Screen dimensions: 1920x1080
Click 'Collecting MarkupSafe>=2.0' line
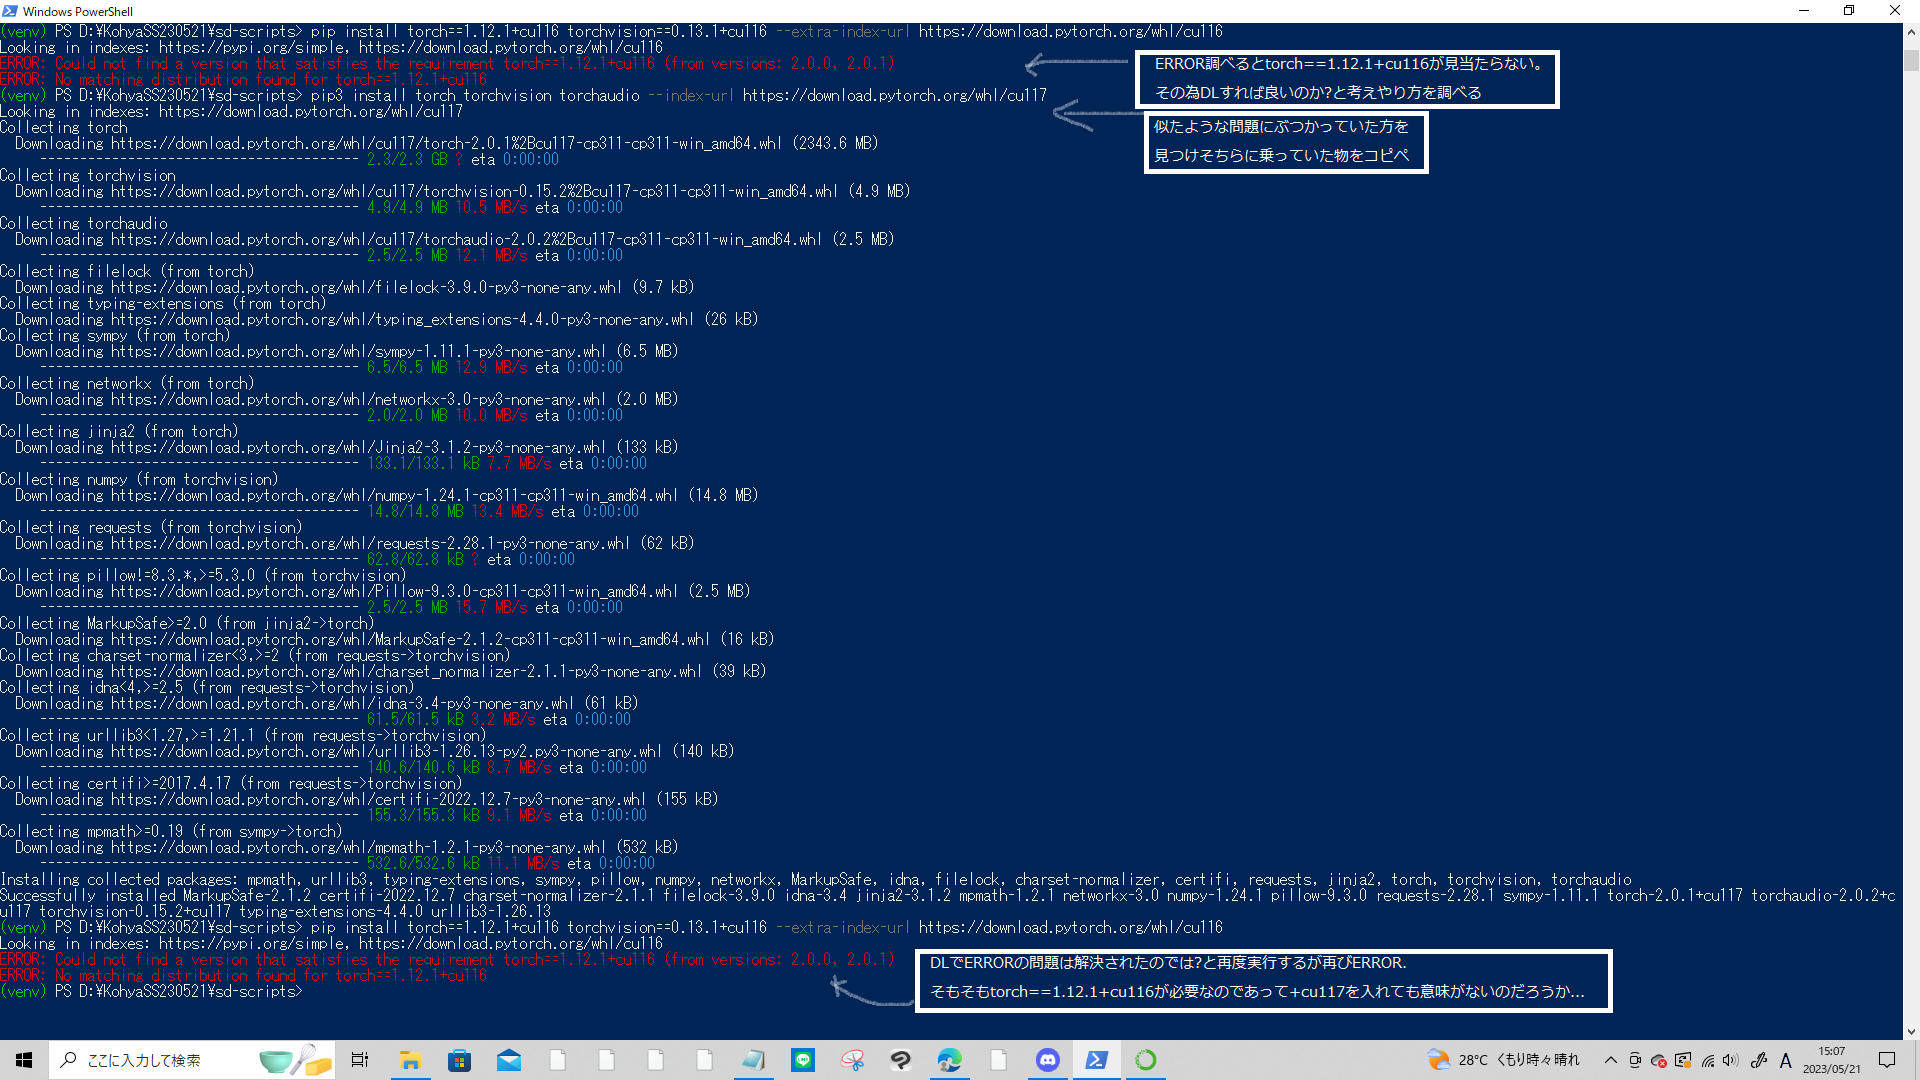[188, 623]
